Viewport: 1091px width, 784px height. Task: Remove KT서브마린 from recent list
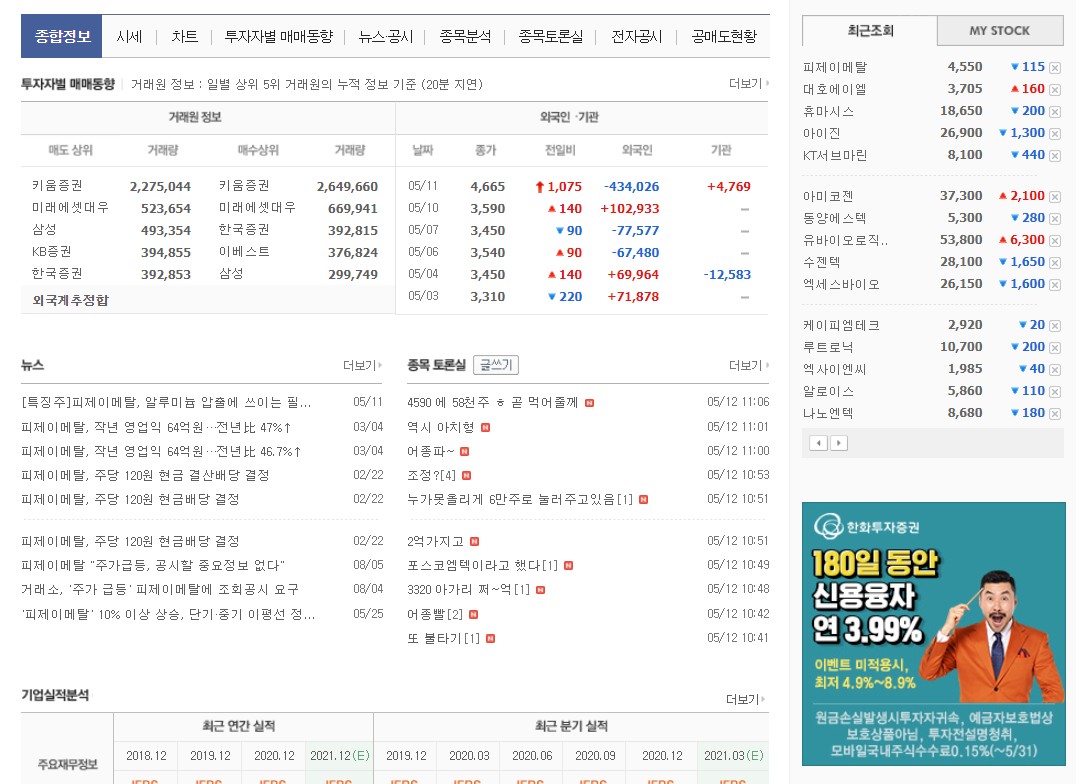click(1055, 156)
